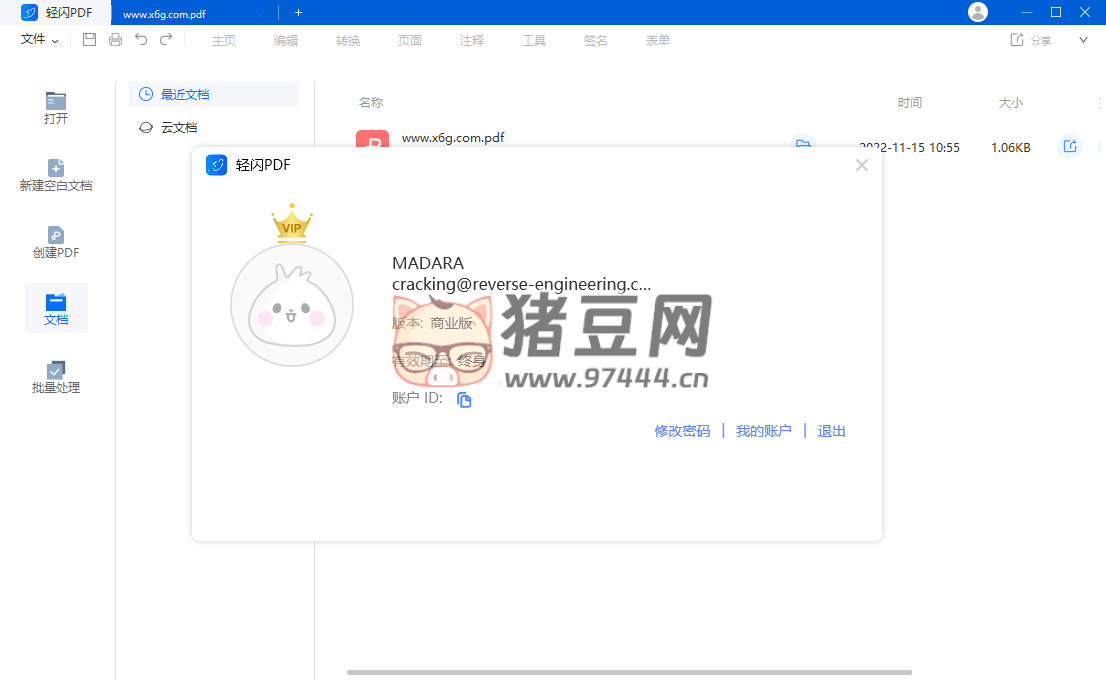Screen dimensions: 1106x680
Task: Click Create PDF (创建PDF) sidebar button
Action: pyautogui.click(x=56, y=242)
